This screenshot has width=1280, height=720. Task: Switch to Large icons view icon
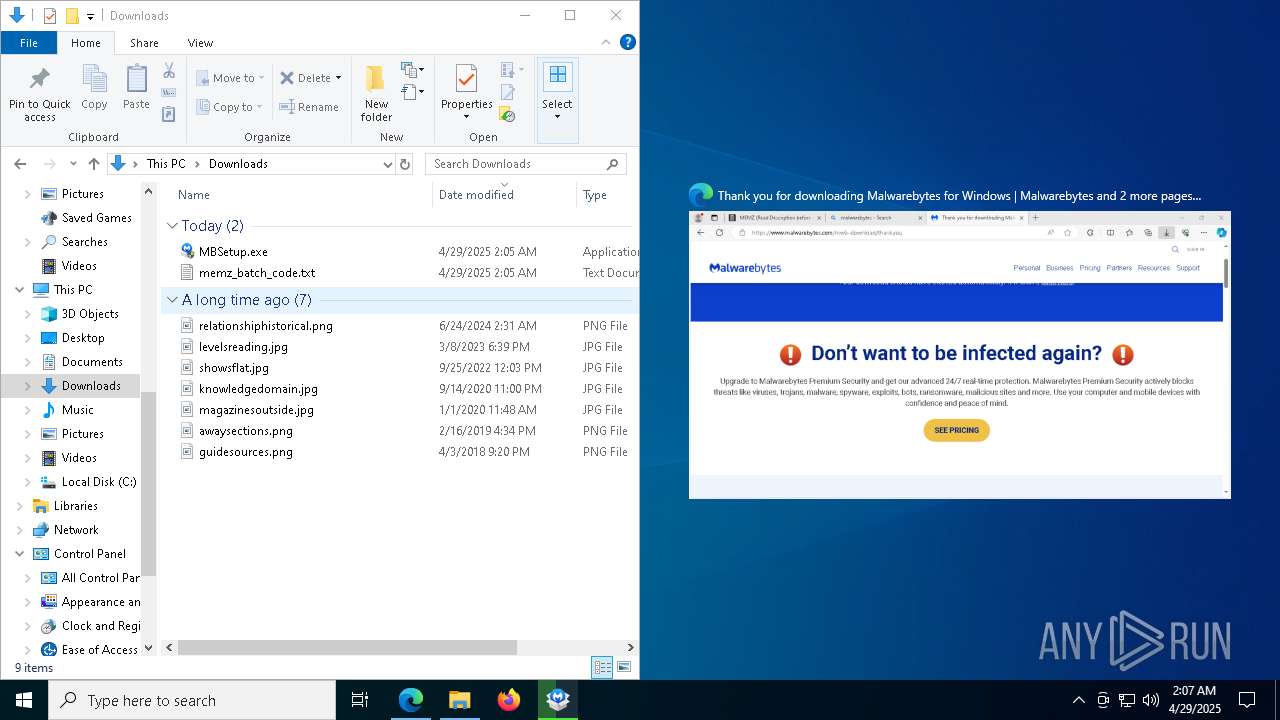(x=624, y=668)
